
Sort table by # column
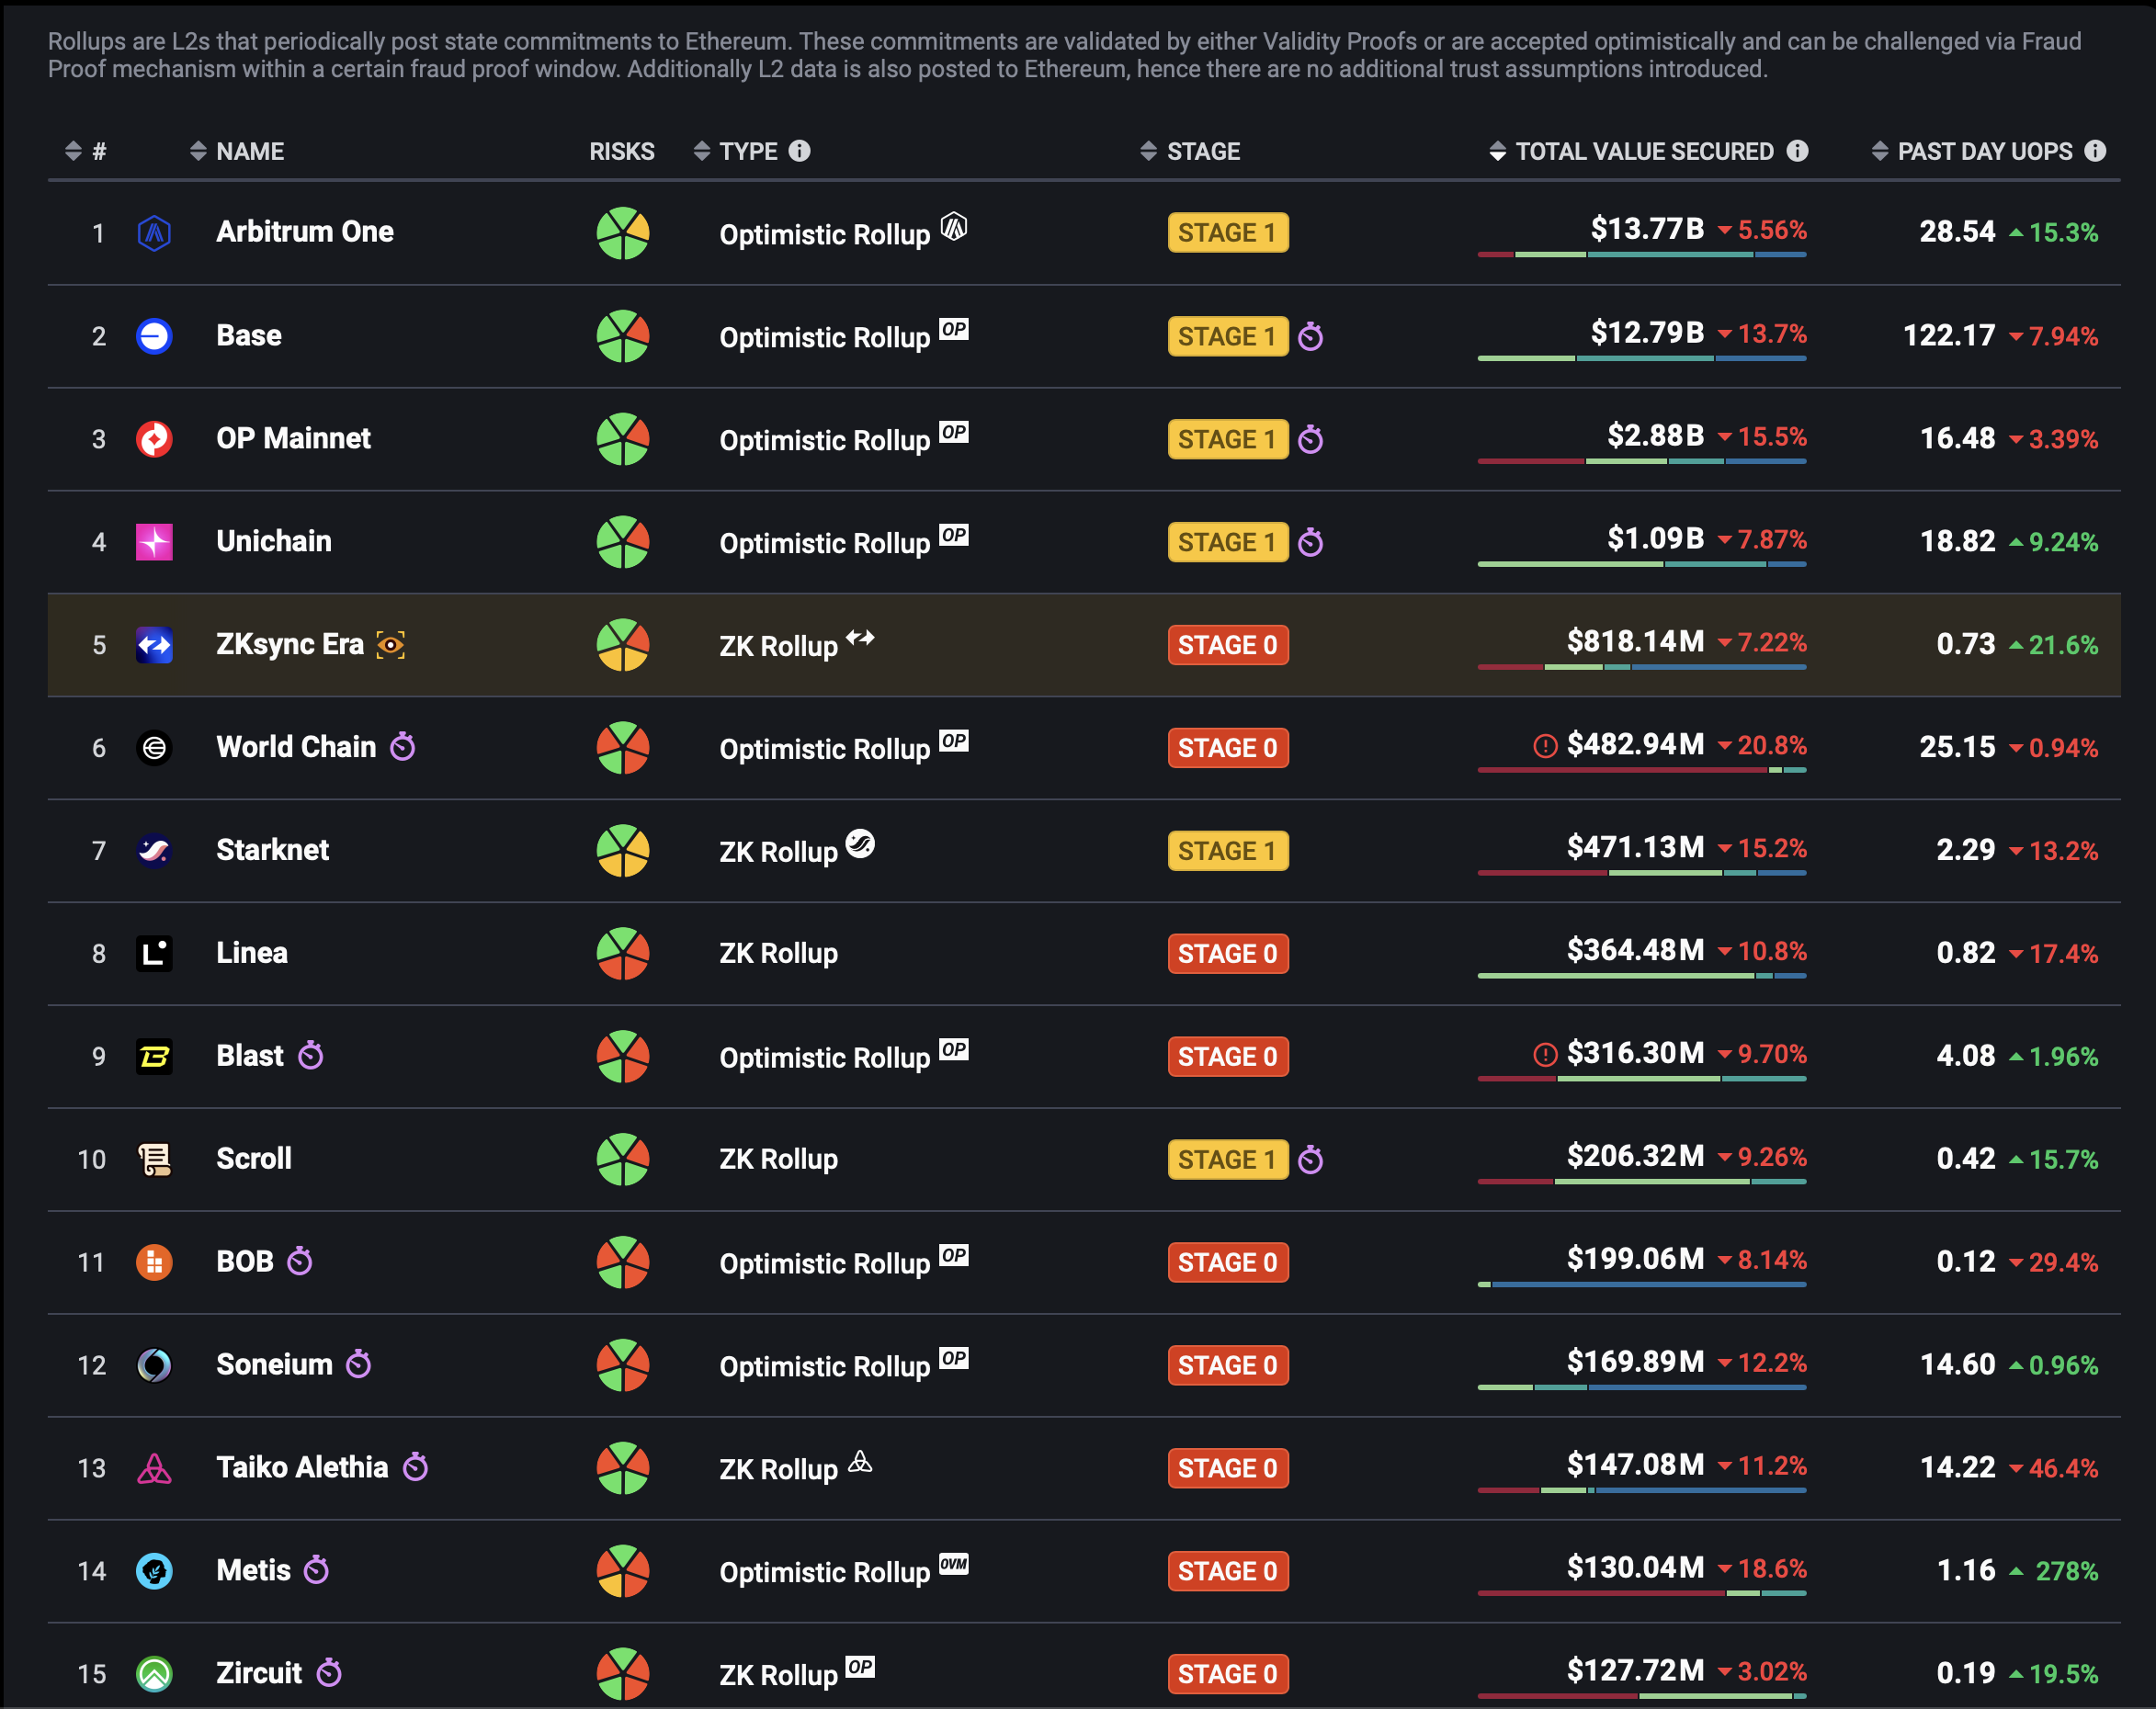point(85,151)
